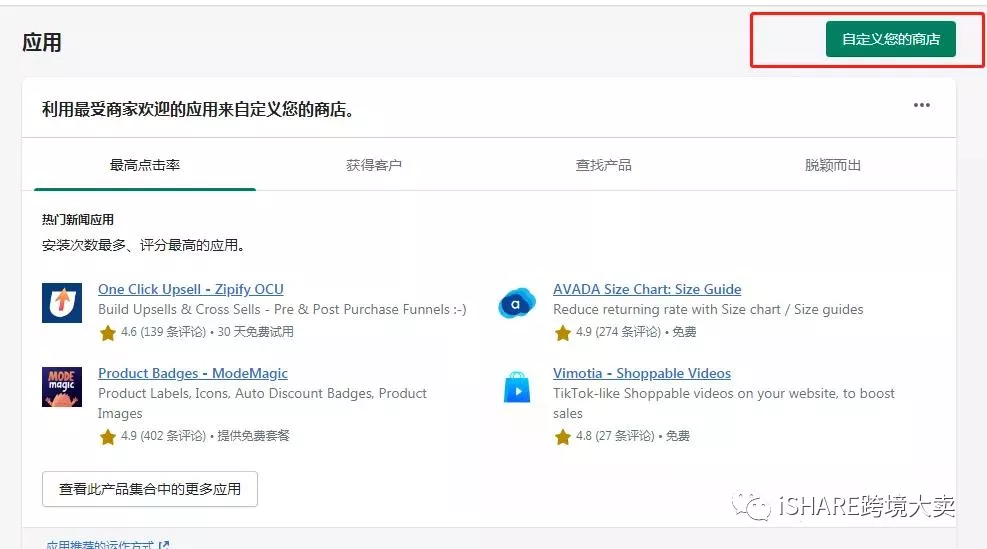Open the 查找产品 tab
Image resolution: width=987 pixels, height=549 pixels.
(604, 165)
